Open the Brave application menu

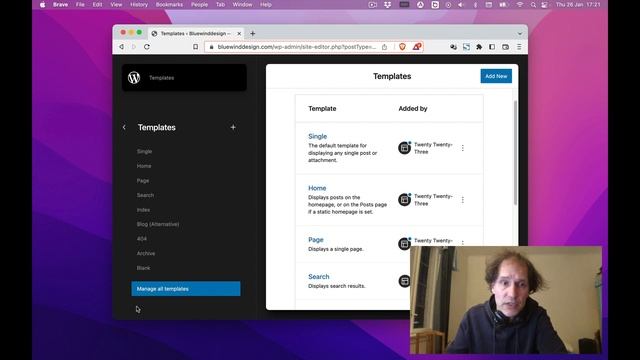(x=60, y=5)
